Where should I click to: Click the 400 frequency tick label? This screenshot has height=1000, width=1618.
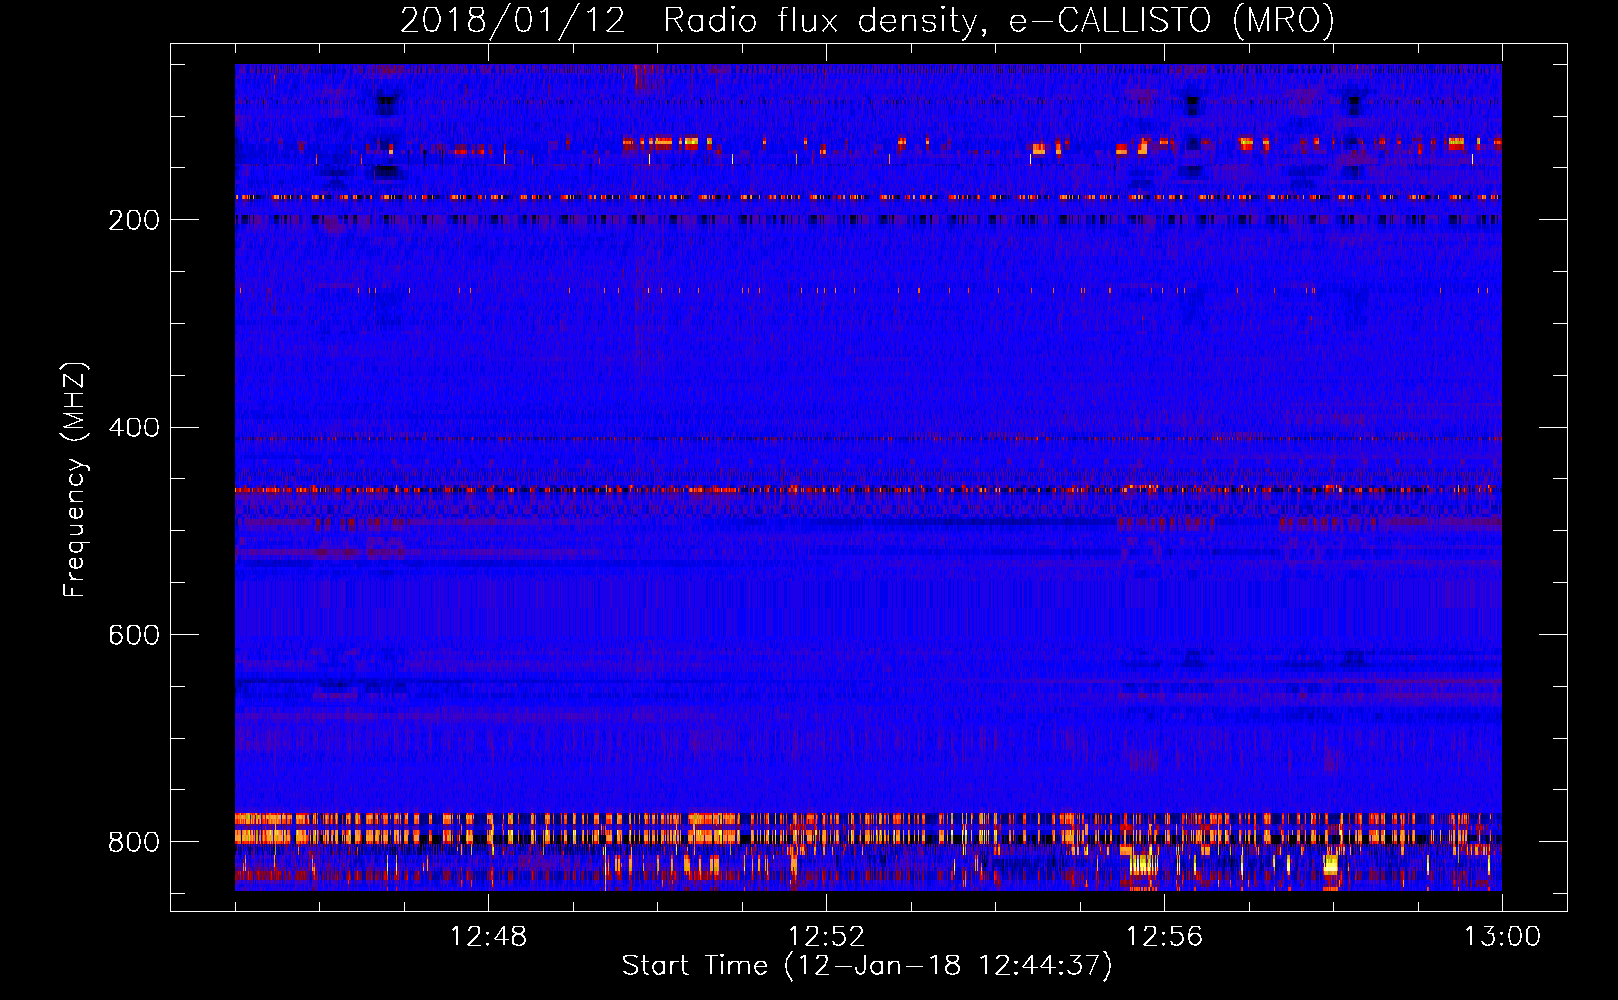tap(134, 428)
